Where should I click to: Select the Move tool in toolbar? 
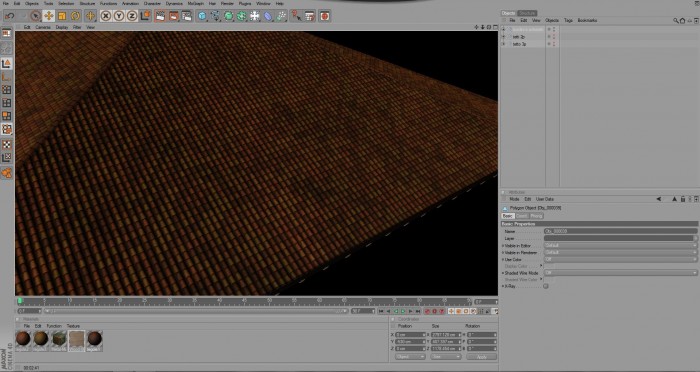pos(48,16)
